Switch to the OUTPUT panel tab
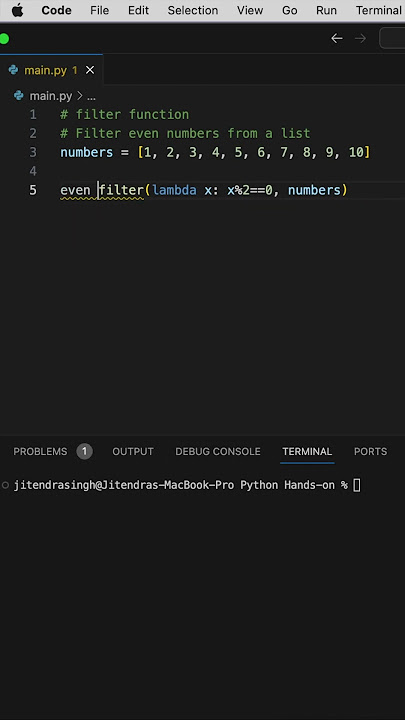 [133, 451]
